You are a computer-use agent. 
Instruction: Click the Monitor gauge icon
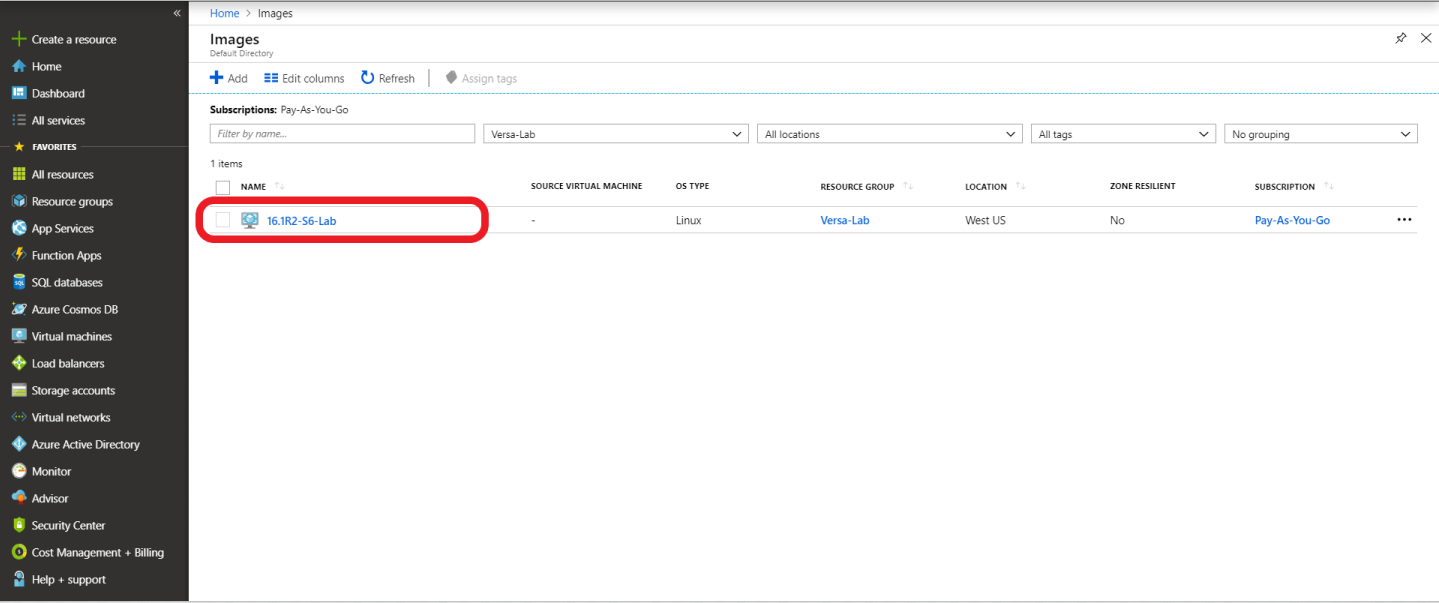click(18, 471)
